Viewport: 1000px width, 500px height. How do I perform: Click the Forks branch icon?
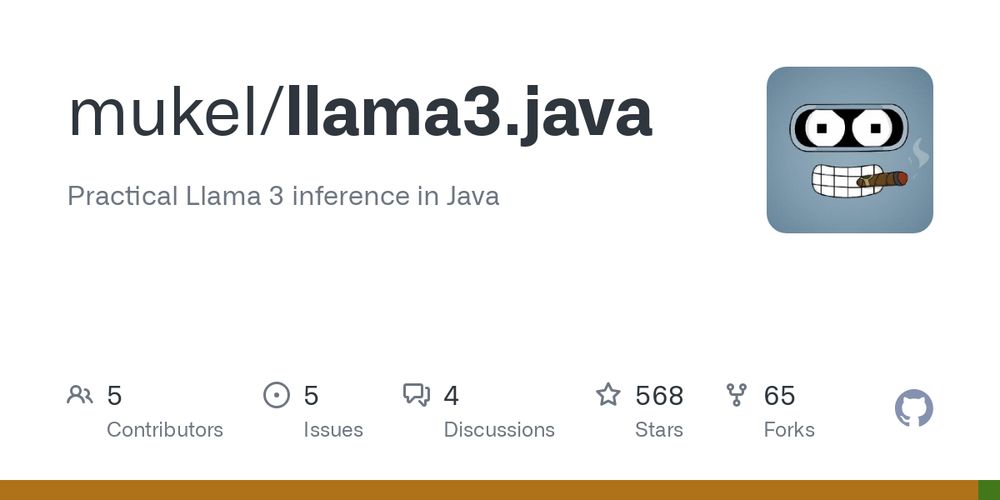tap(737, 395)
